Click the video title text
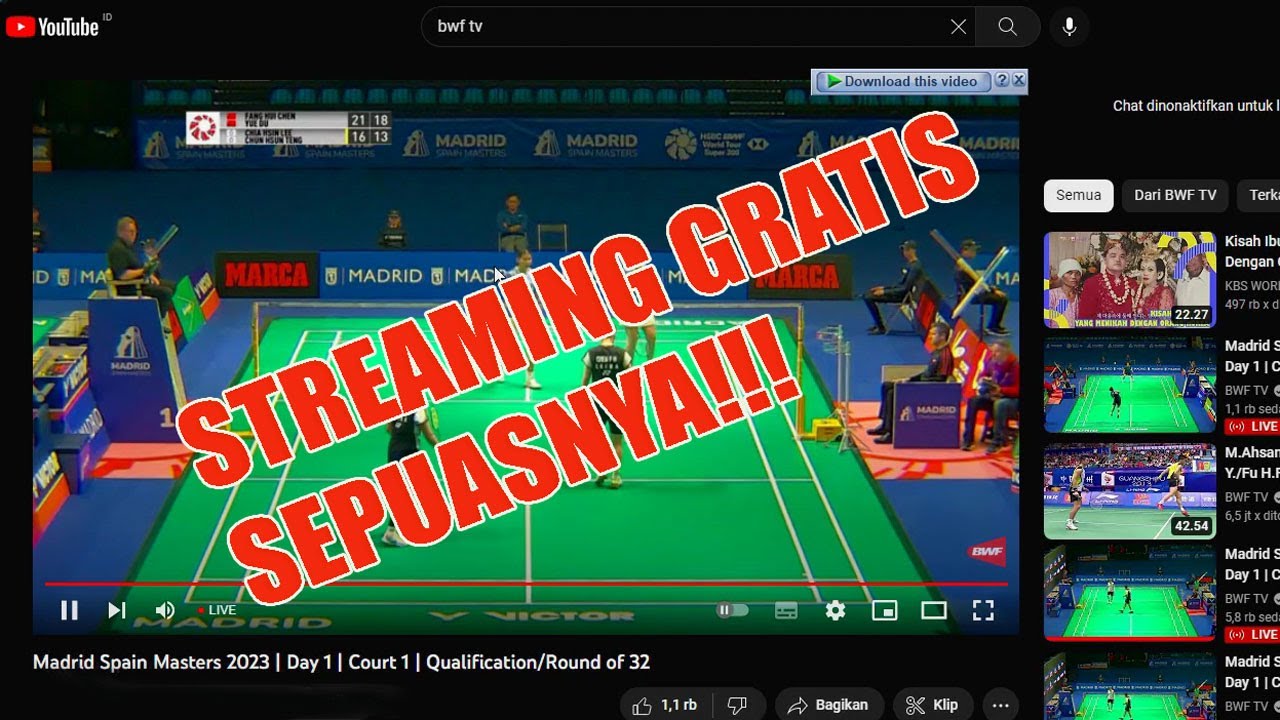Image resolution: width=1280 pixels, height=720 pixels. point(341,662)
